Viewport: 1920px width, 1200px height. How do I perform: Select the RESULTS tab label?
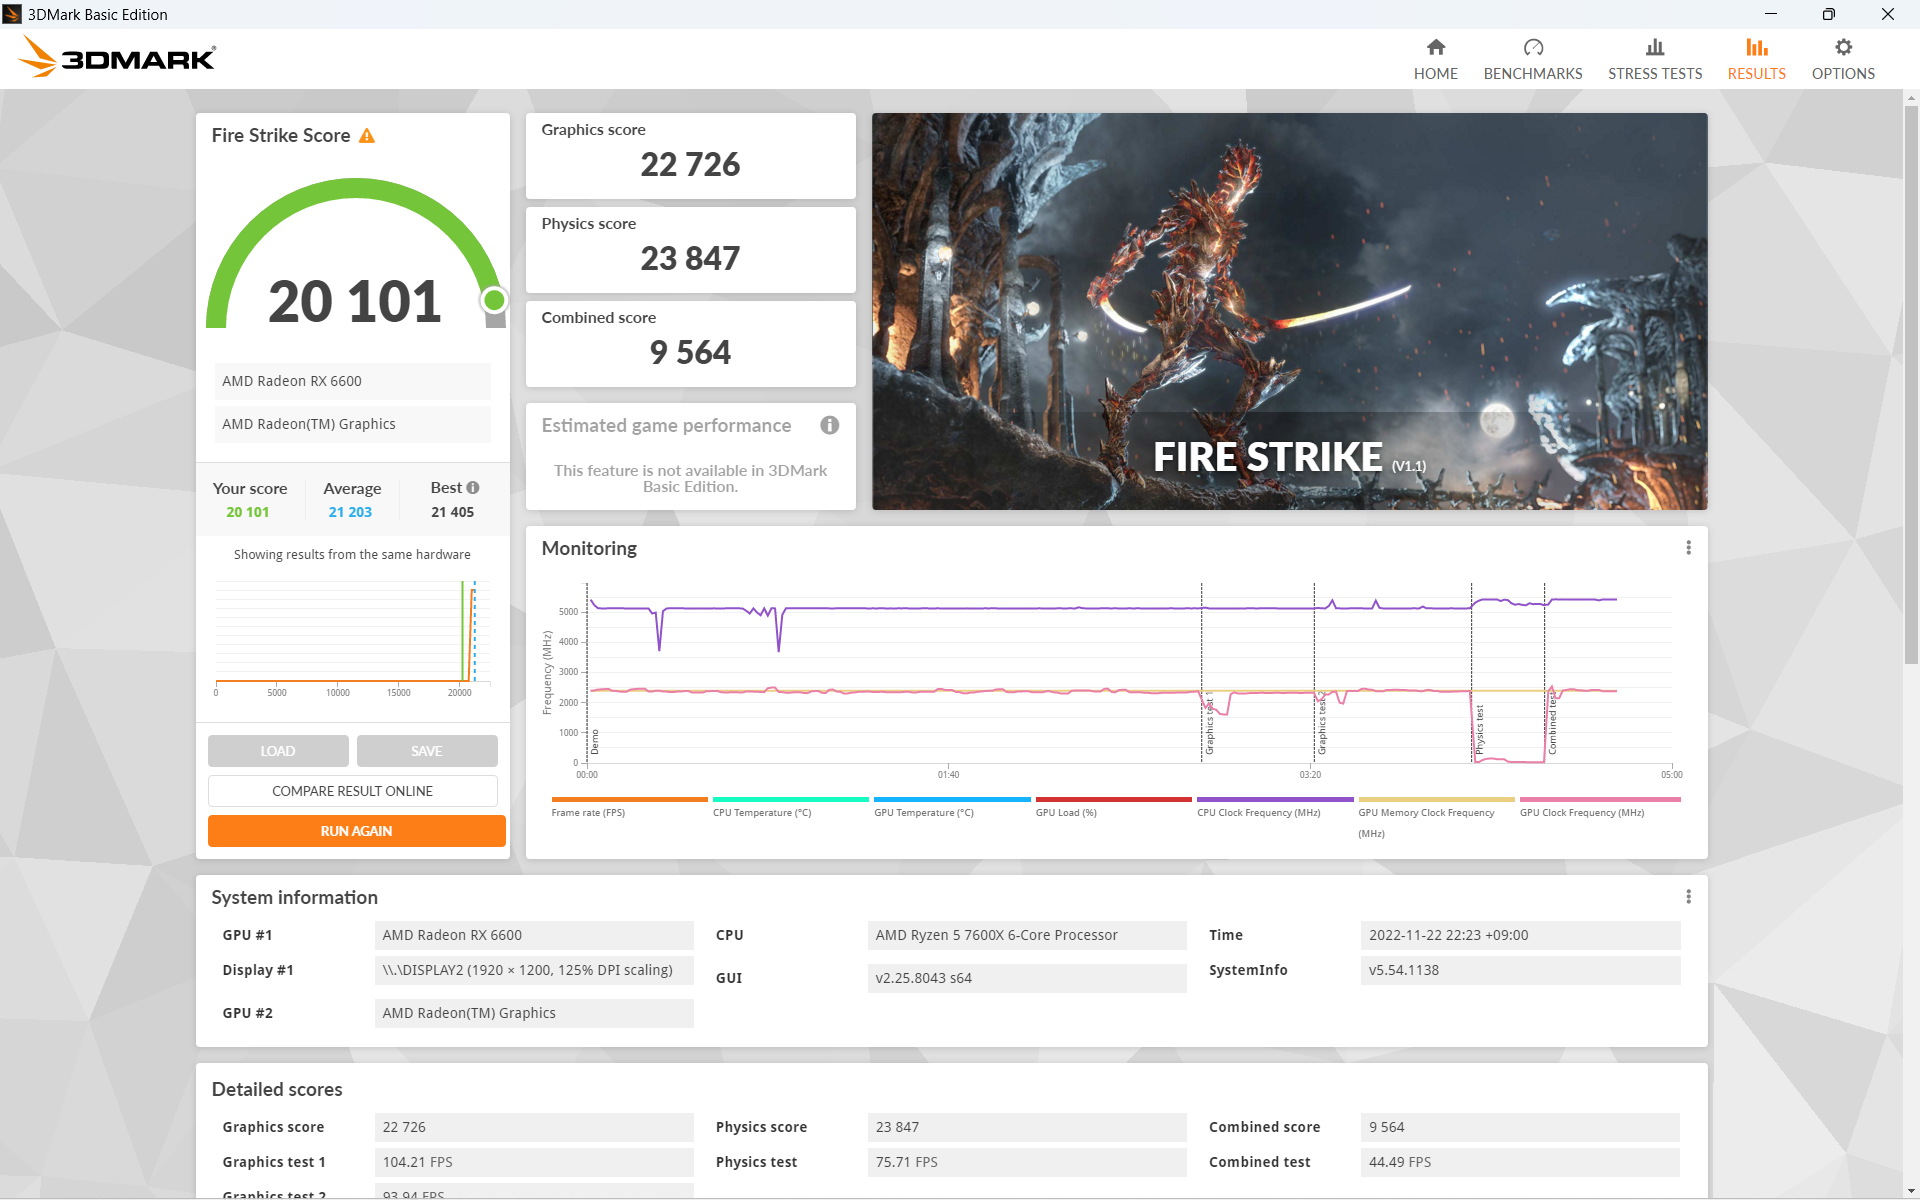(1756, 74)
